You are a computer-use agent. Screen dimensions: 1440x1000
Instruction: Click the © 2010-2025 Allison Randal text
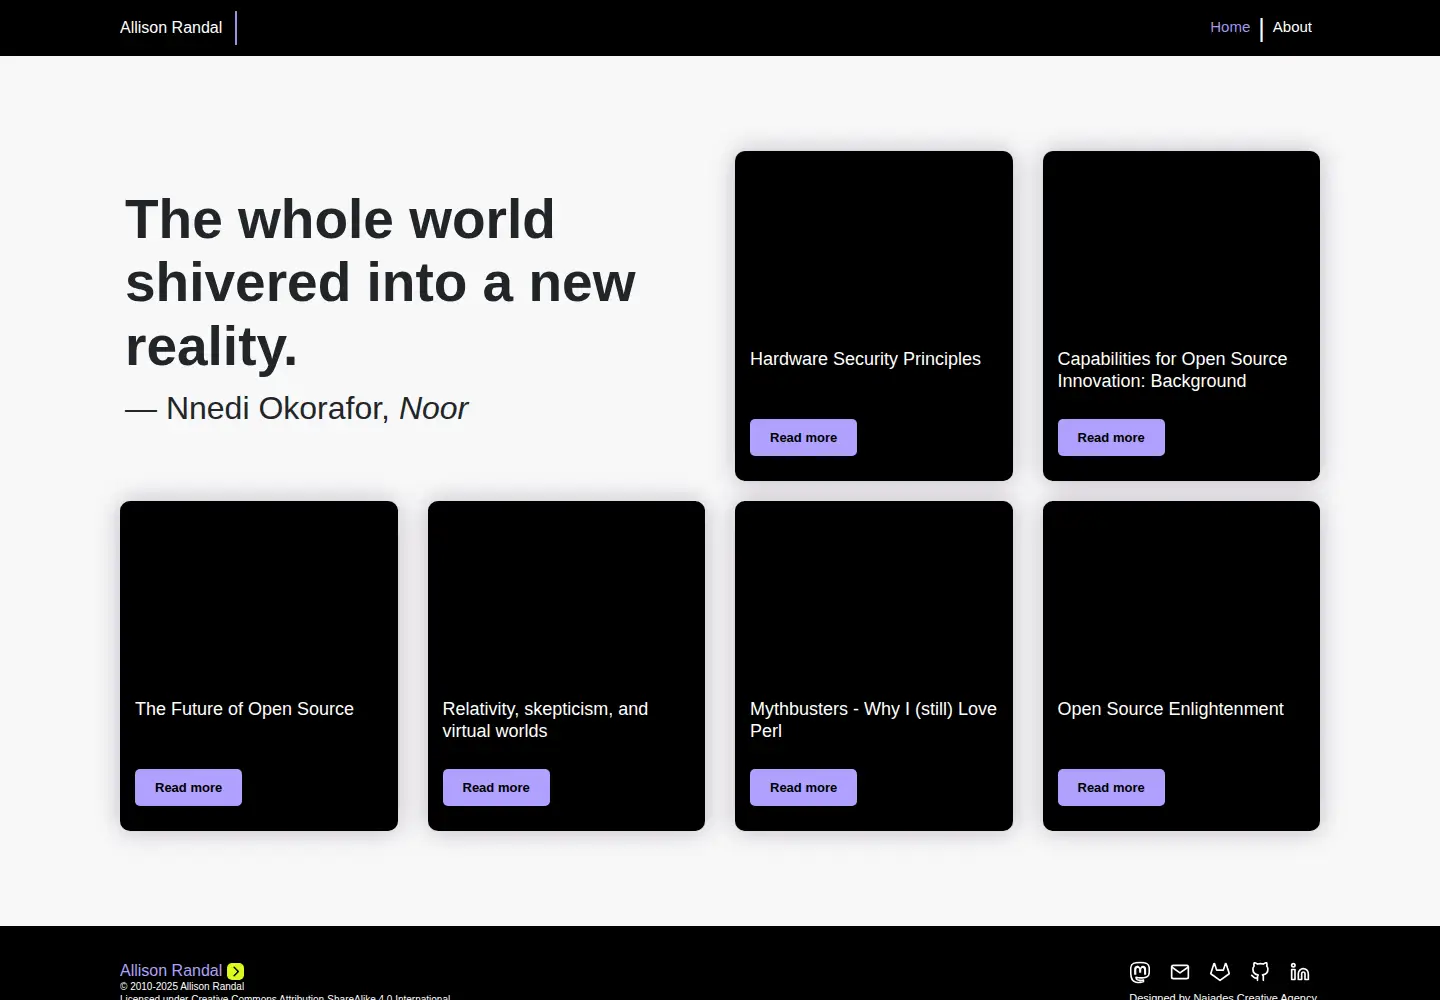182,986
